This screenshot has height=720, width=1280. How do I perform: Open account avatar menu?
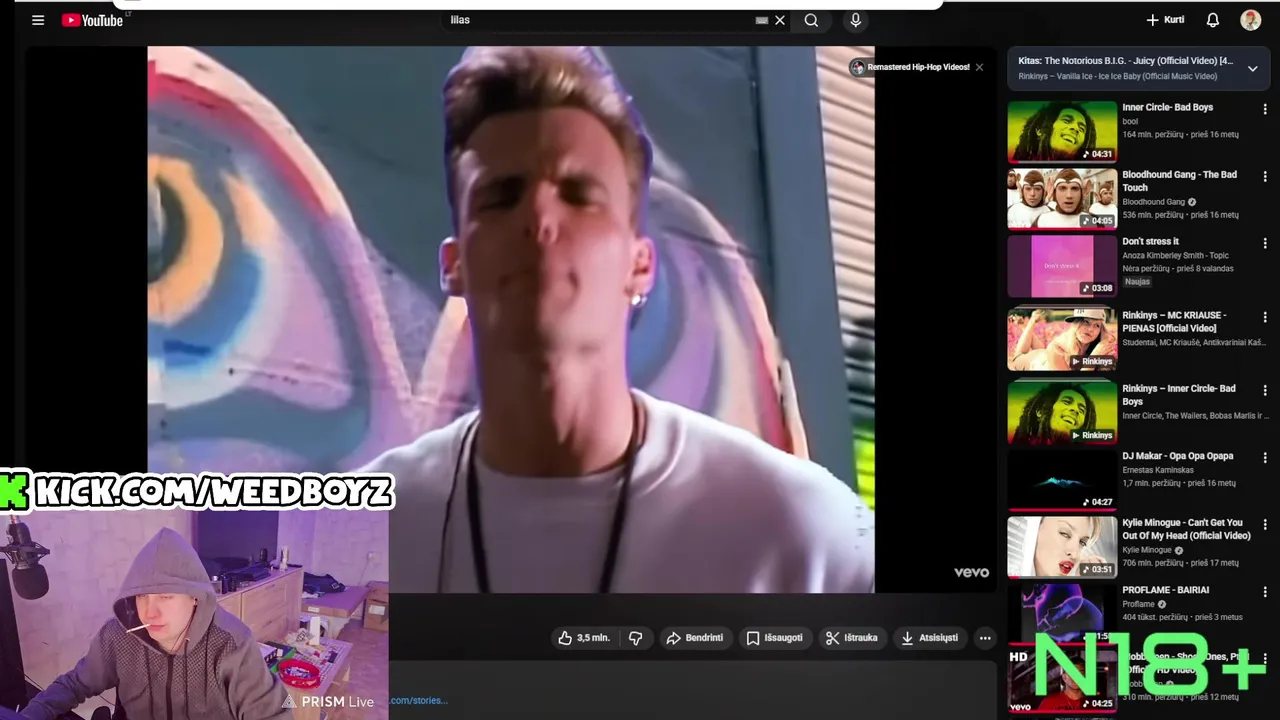coord(1250,20)
